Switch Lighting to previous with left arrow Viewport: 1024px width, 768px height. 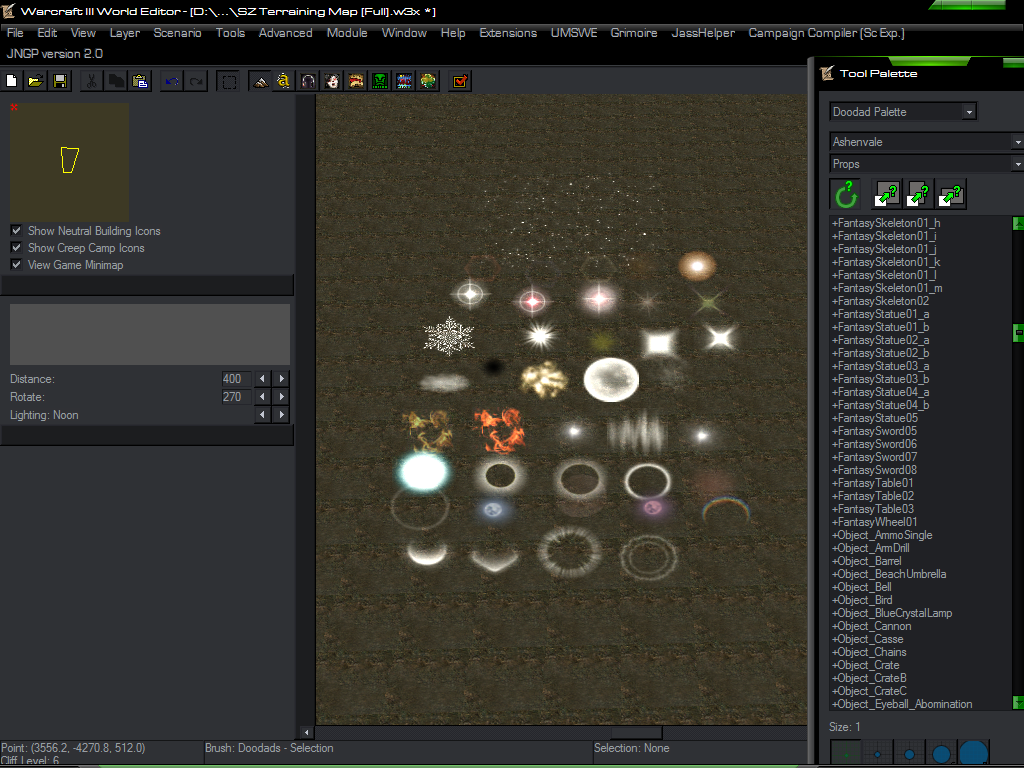263,415
